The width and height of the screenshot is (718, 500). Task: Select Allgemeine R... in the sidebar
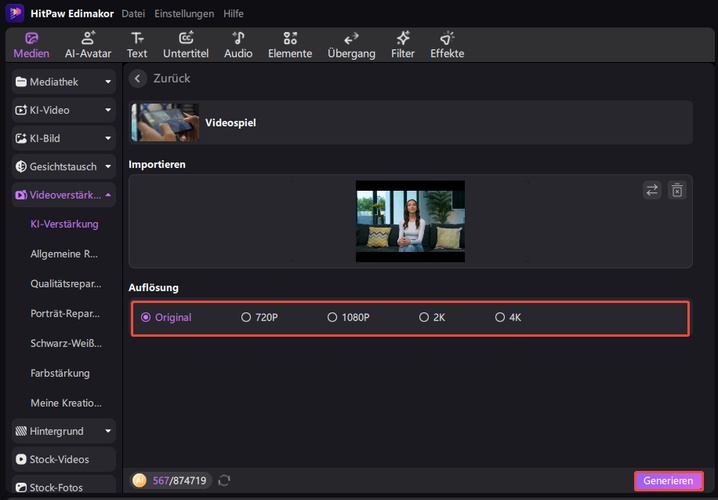click(x=64, y=254)
